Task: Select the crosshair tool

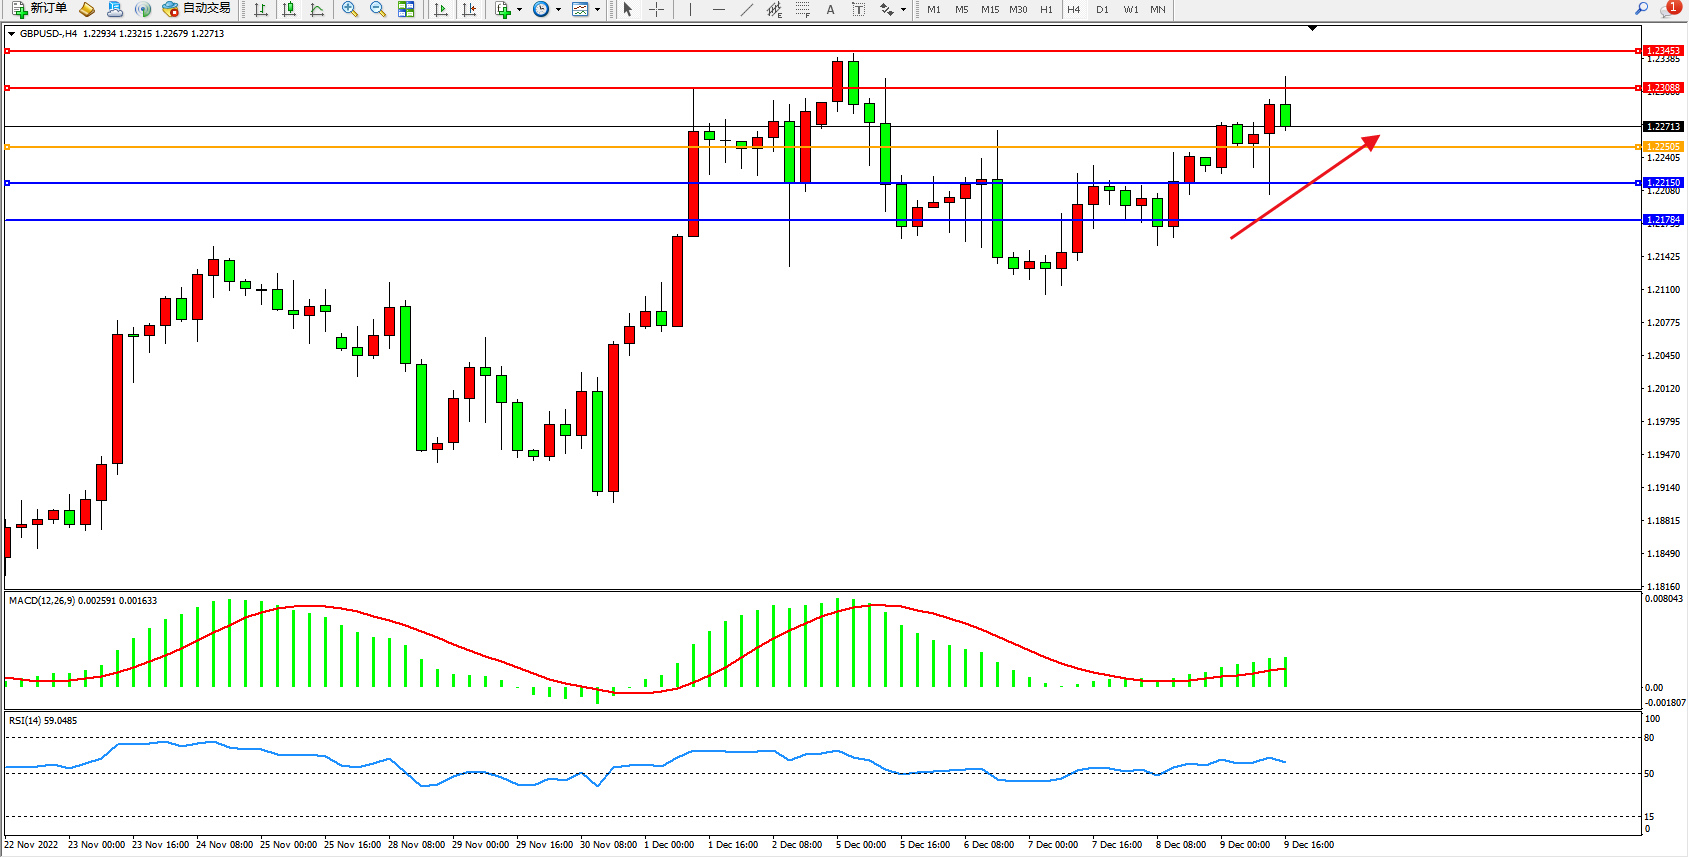Action: (x=656, y=9)
